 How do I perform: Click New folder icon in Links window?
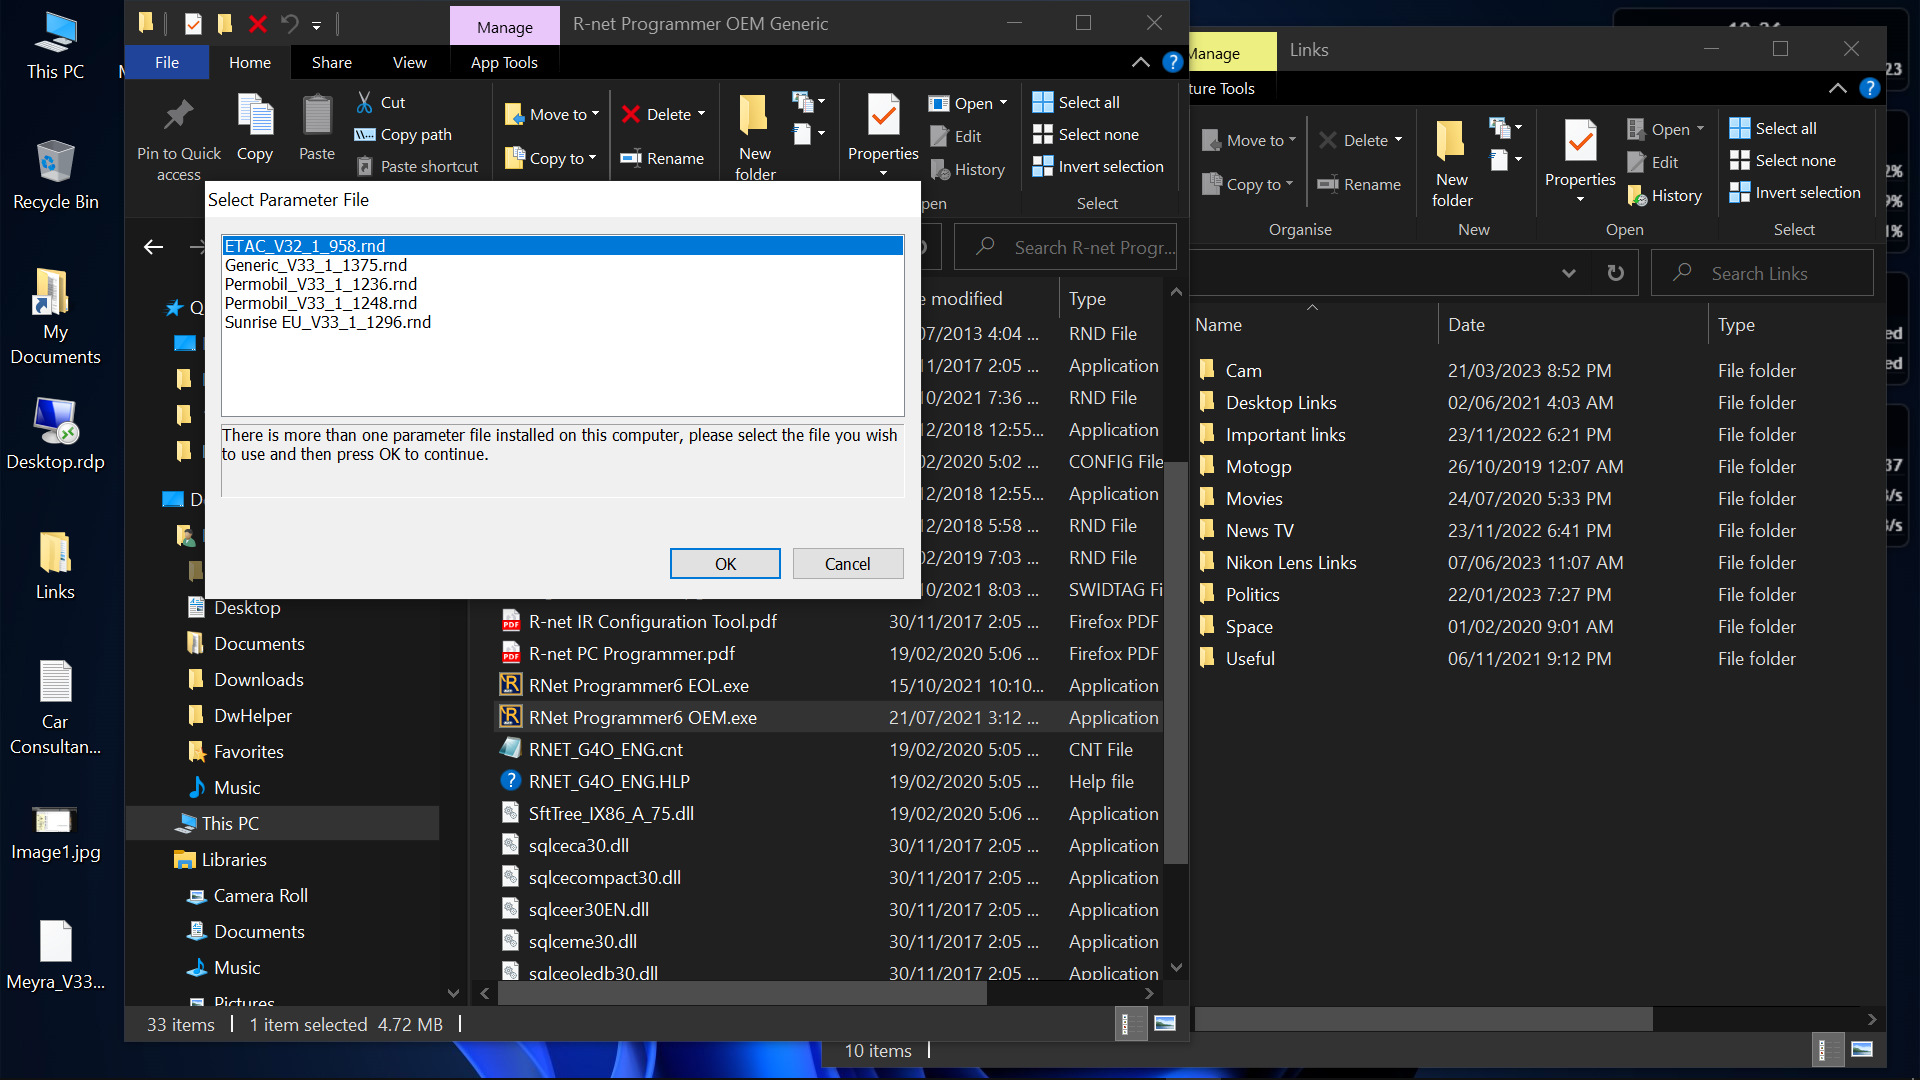click(1451, 142)
